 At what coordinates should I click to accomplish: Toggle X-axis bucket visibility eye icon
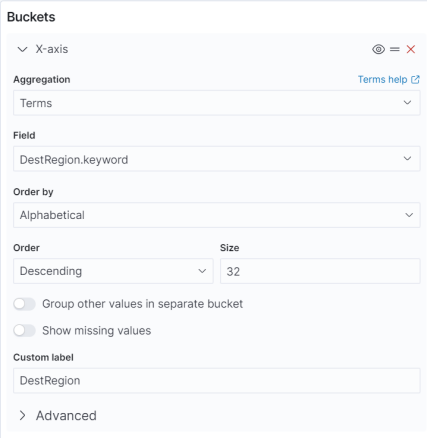coord(378,49)
